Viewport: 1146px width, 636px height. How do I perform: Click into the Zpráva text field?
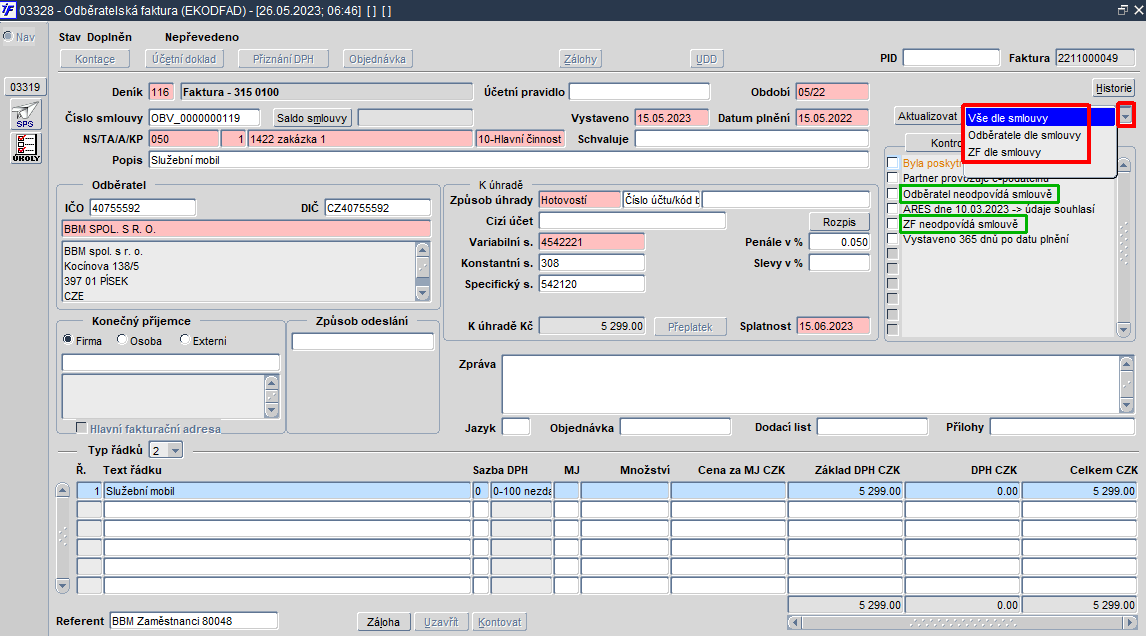[x=810, y=385]
